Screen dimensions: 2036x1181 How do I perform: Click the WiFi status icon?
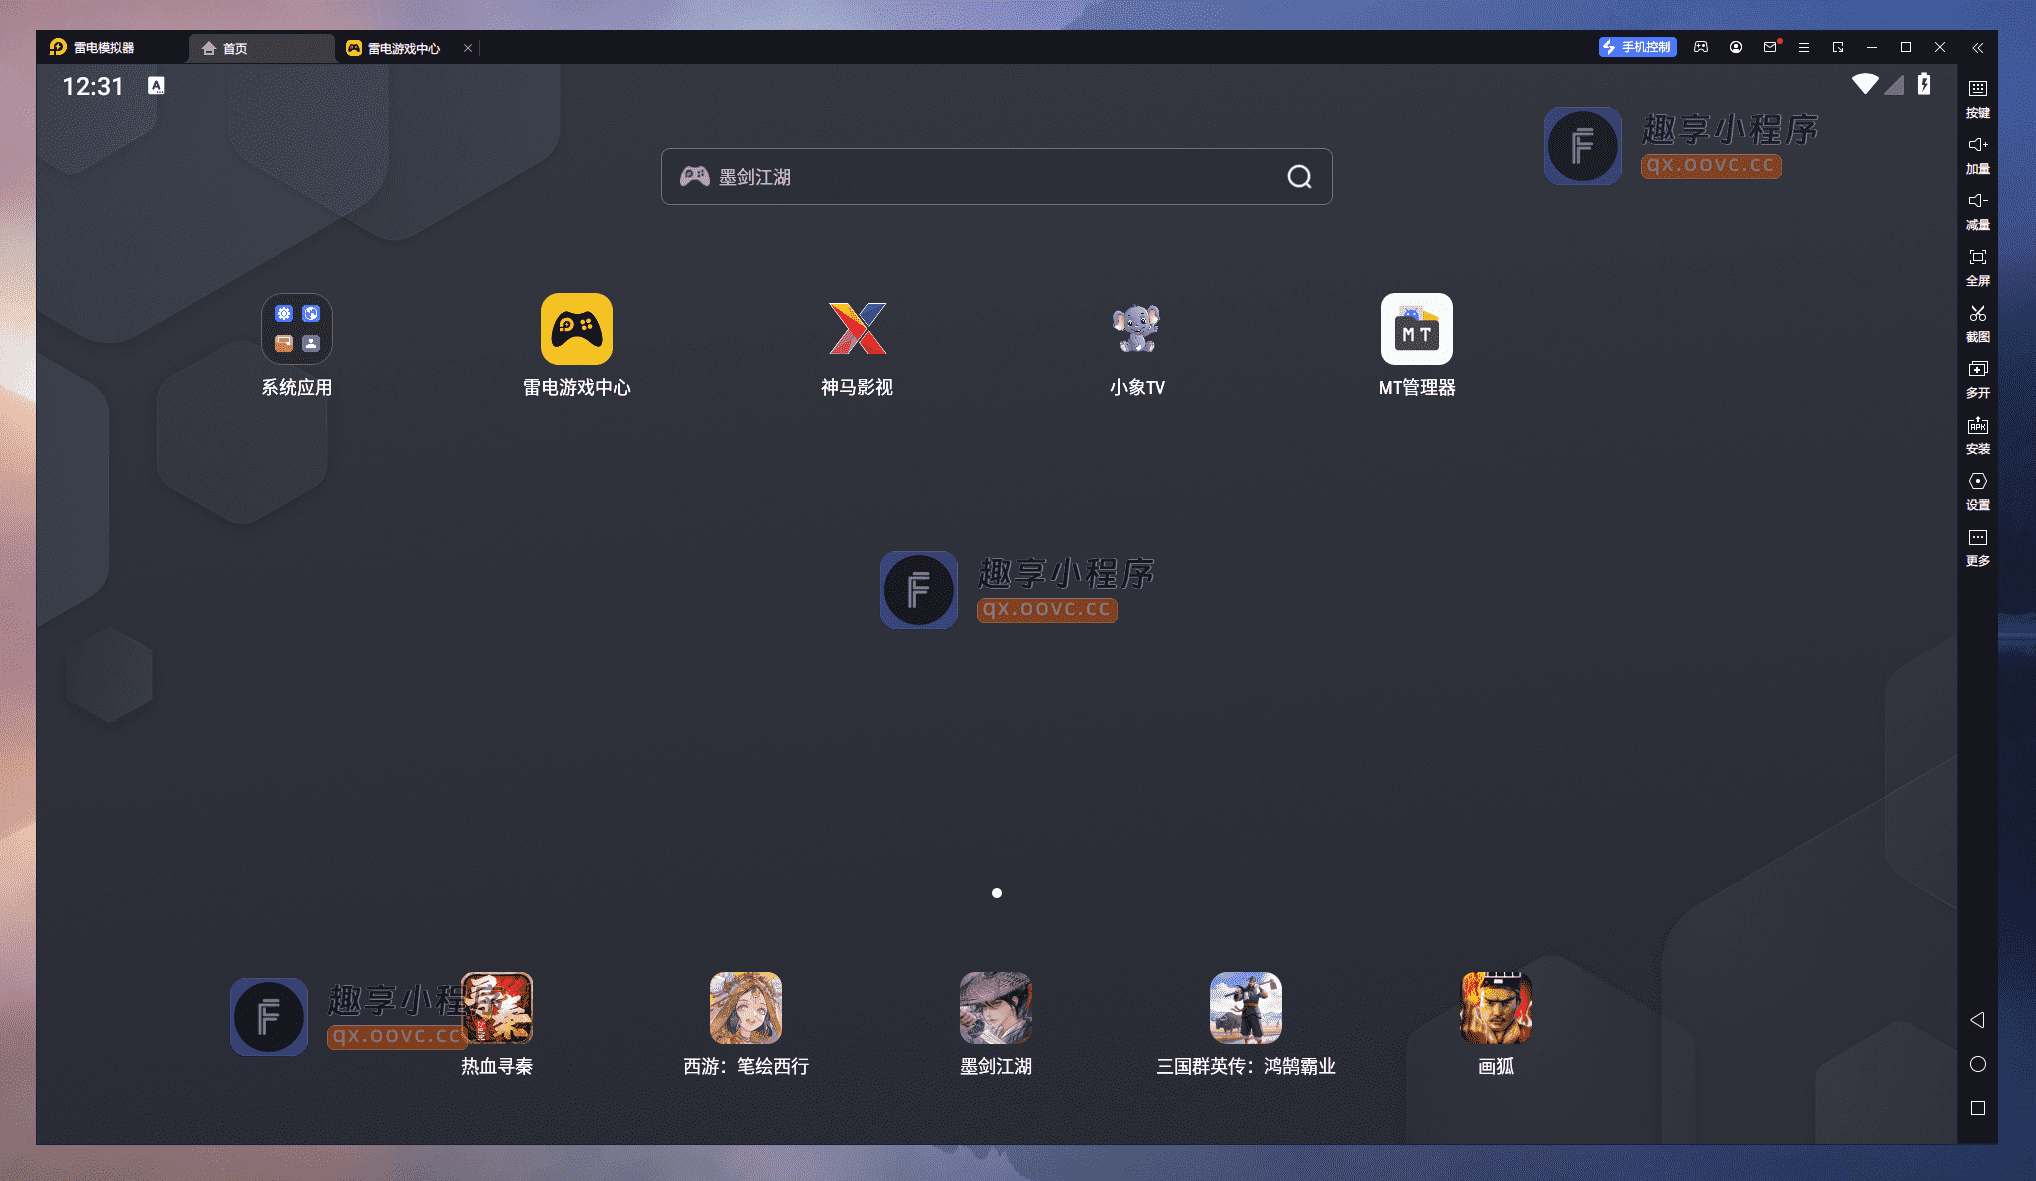click(x=1865, y=84)
